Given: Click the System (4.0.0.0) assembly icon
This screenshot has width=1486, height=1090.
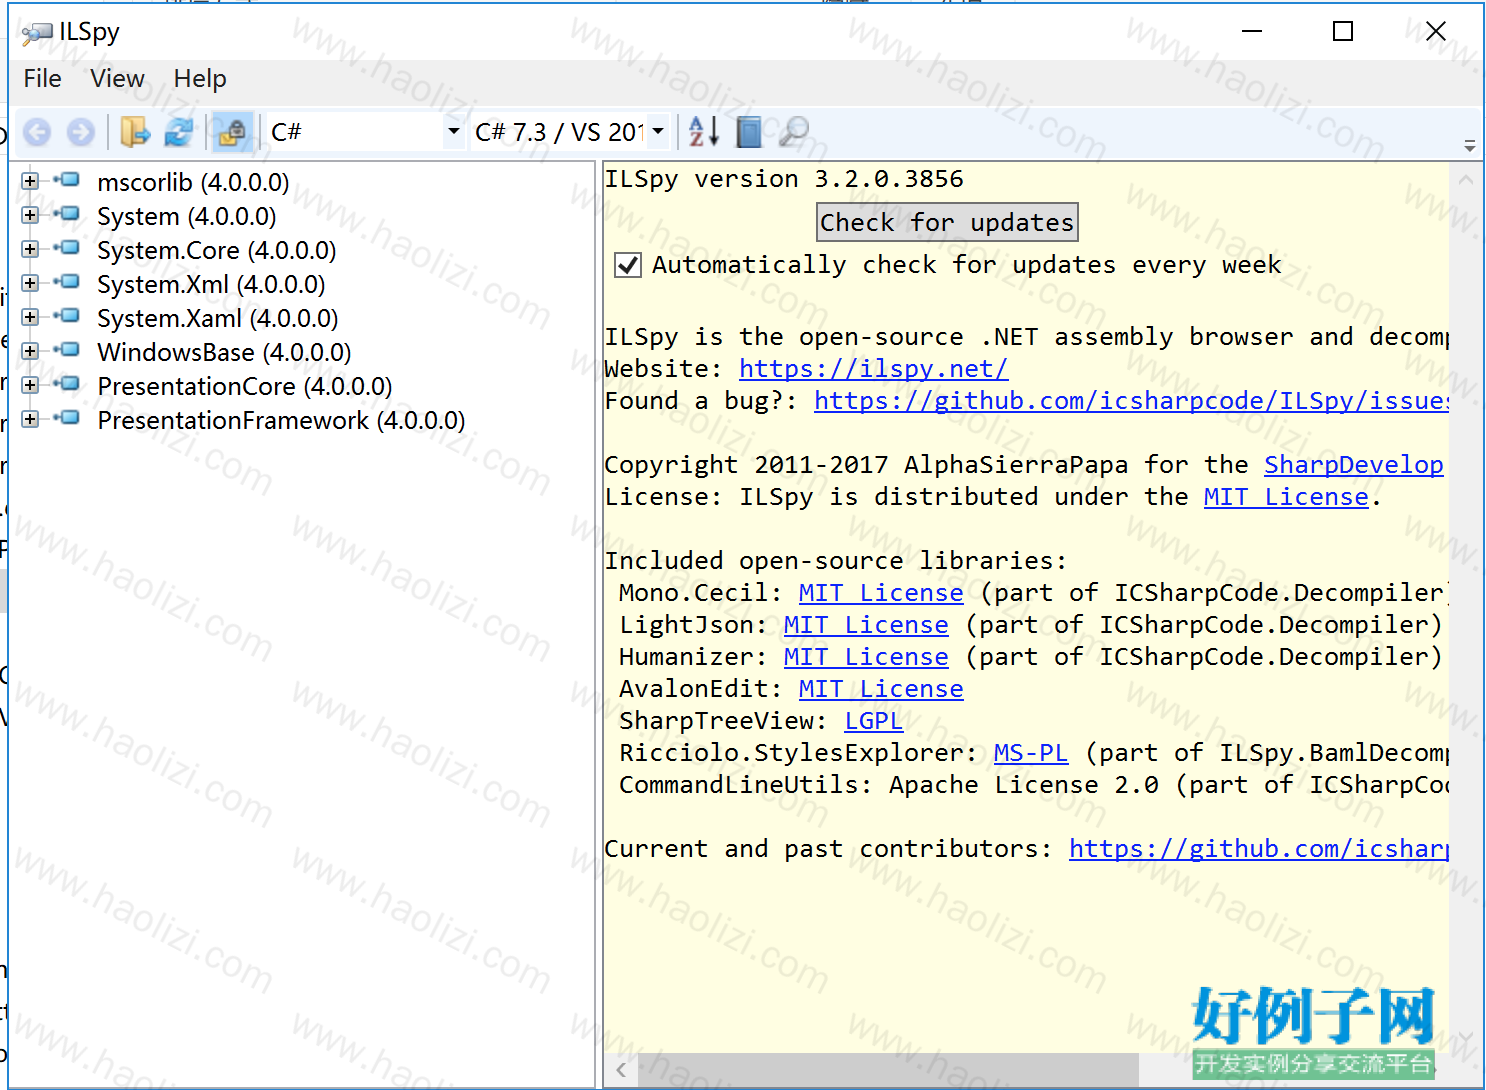Looking at the screenshot, I should pyautogui.click(x=67, y=215).
